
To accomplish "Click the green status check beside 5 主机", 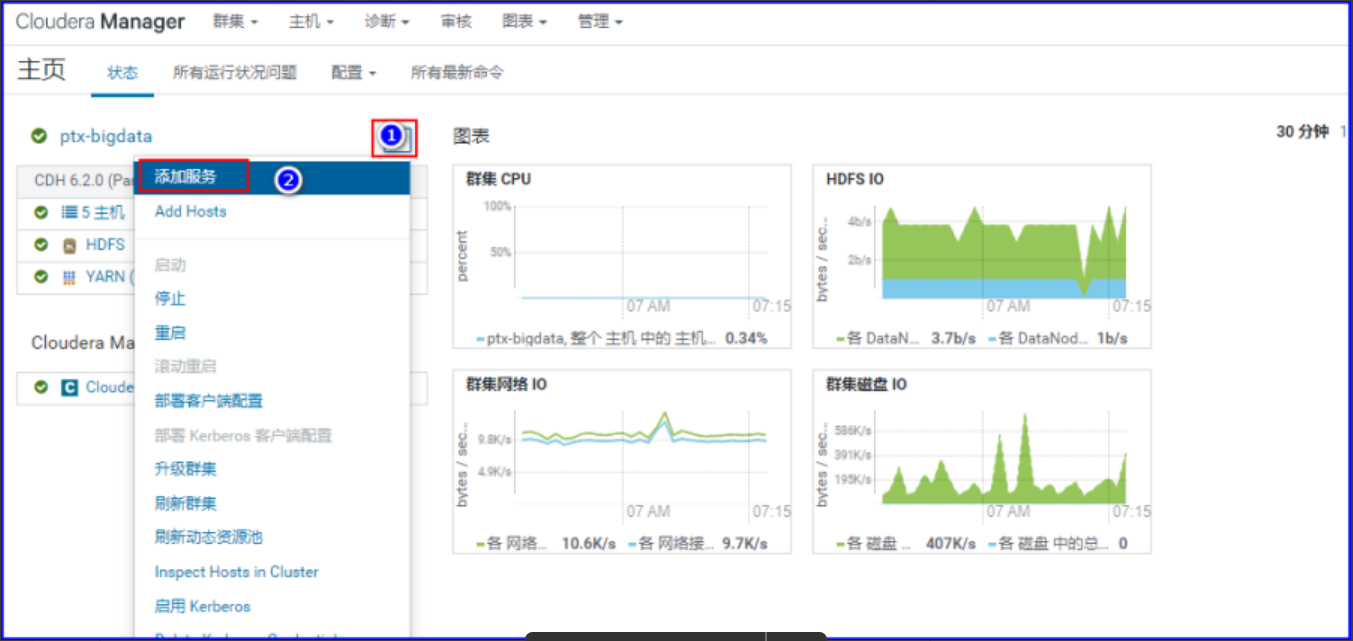I will pos(41,212).
